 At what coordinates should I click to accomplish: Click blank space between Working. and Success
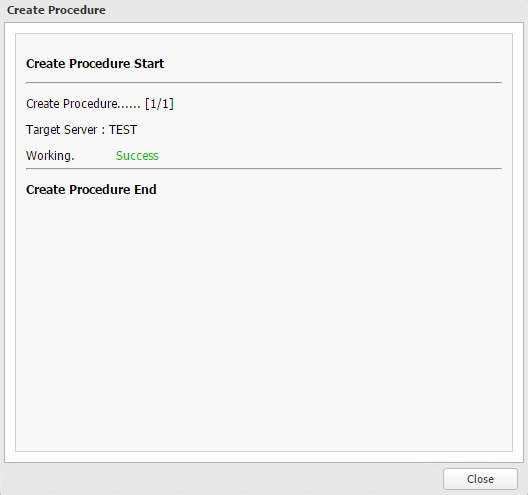(x=95, y=156)
